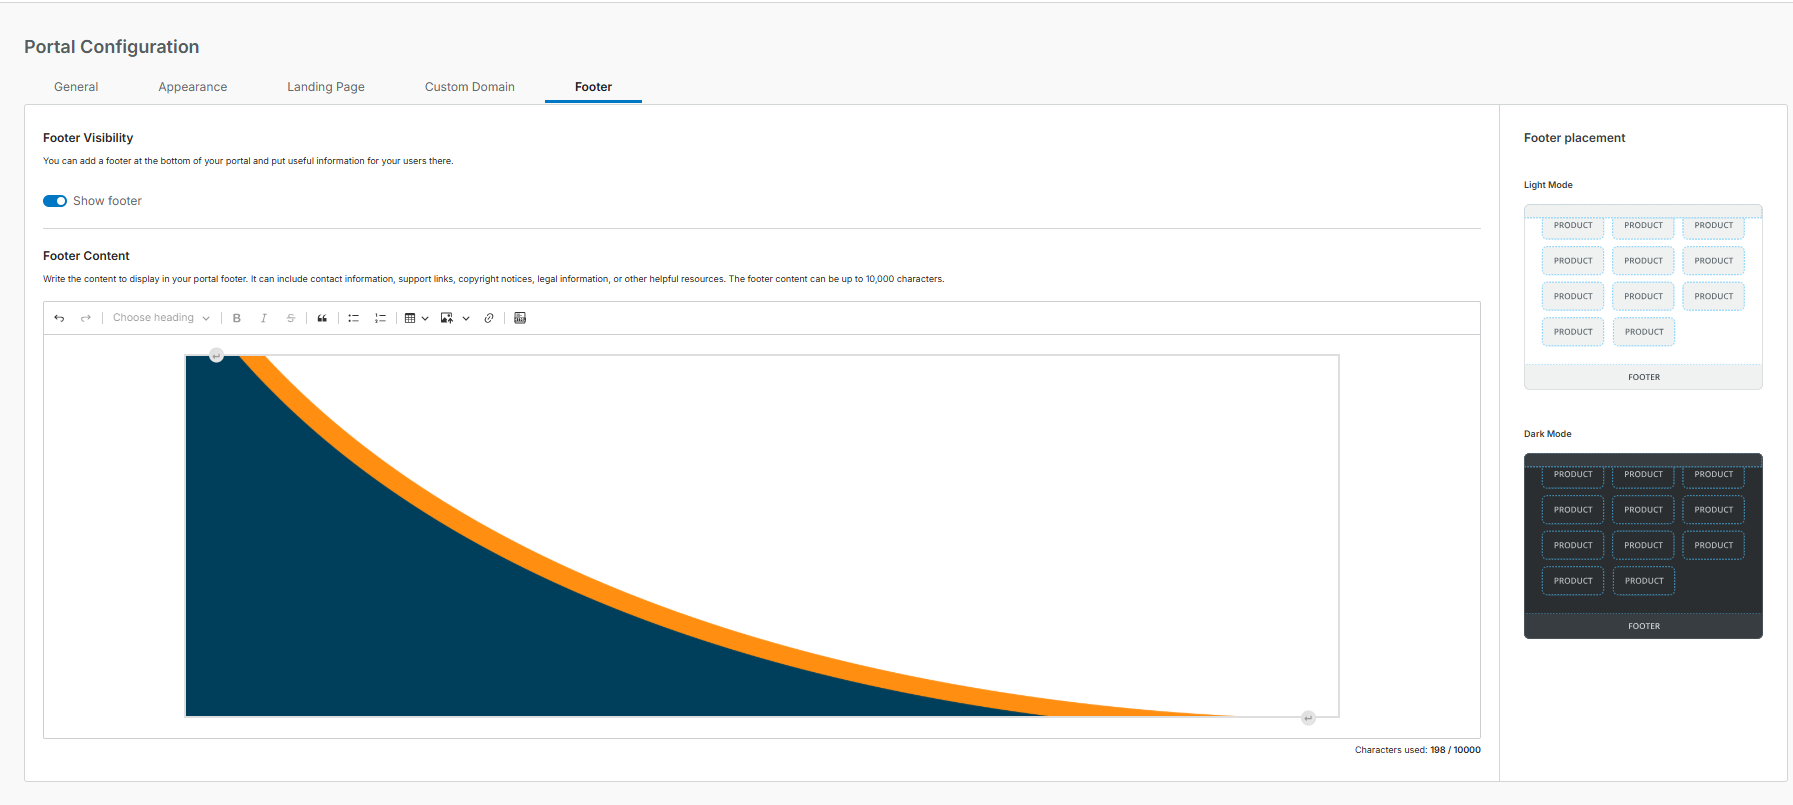Click the Light Mode footer placement preview

[1643, 297]
